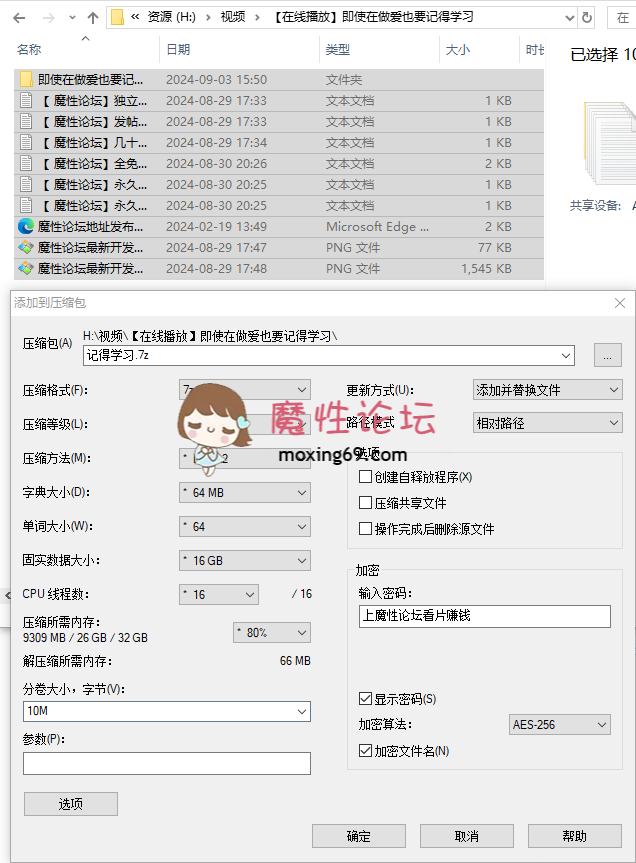Open the dictionary size 64 MB dropdown
636x863 pixels.
click(x=245, y=492)
